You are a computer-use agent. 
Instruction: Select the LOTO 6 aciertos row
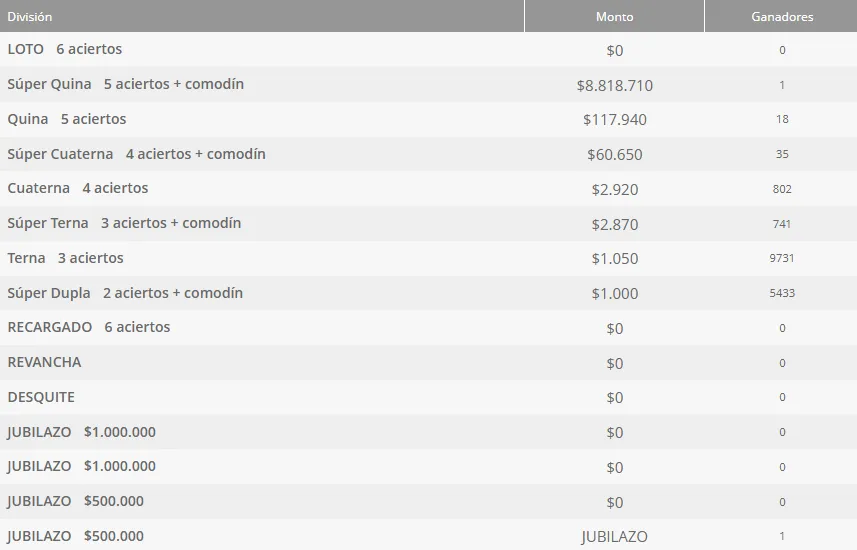[428, 49]
